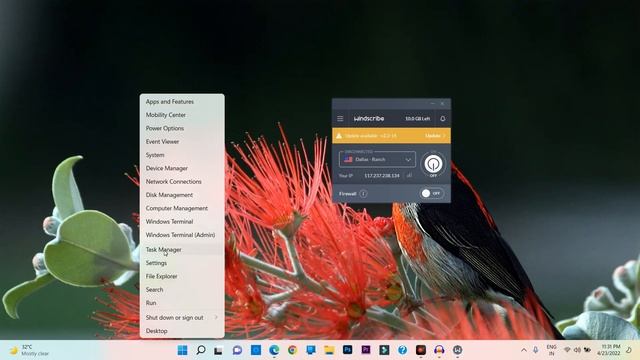Open Network Connections
640x360 pixels.
coord(182,182)
